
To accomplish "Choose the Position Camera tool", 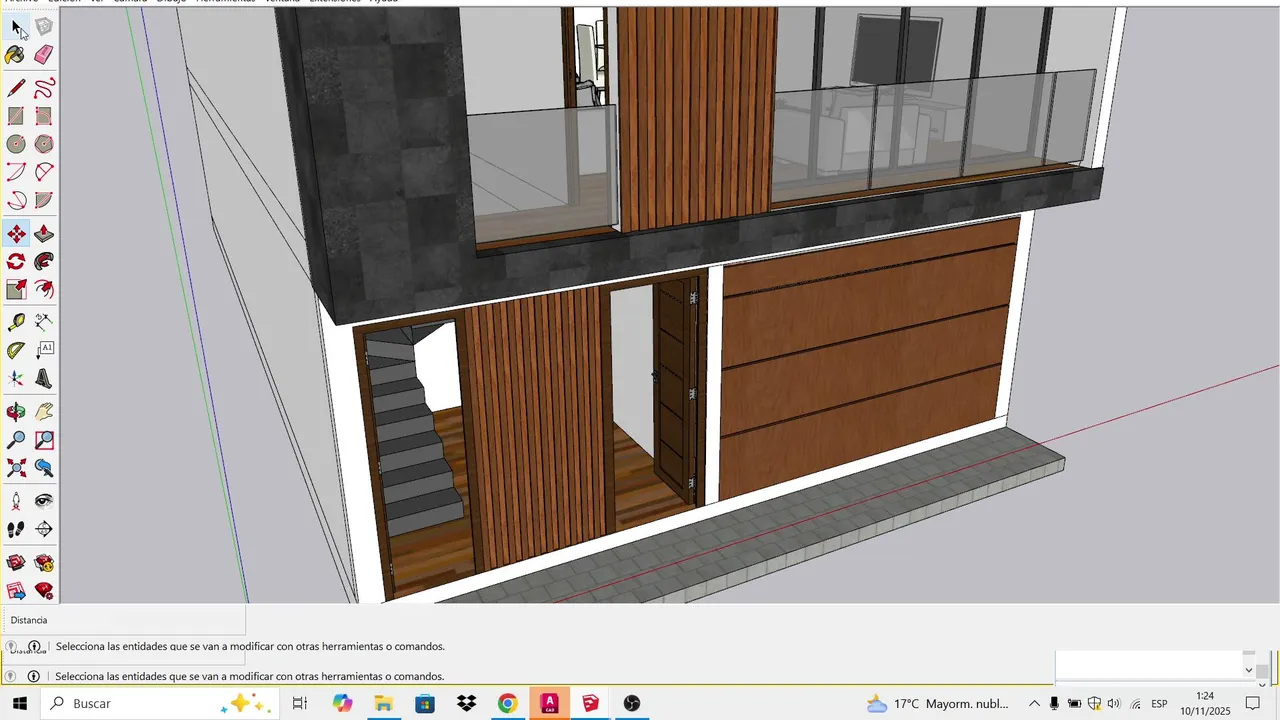I will [17, 501].
